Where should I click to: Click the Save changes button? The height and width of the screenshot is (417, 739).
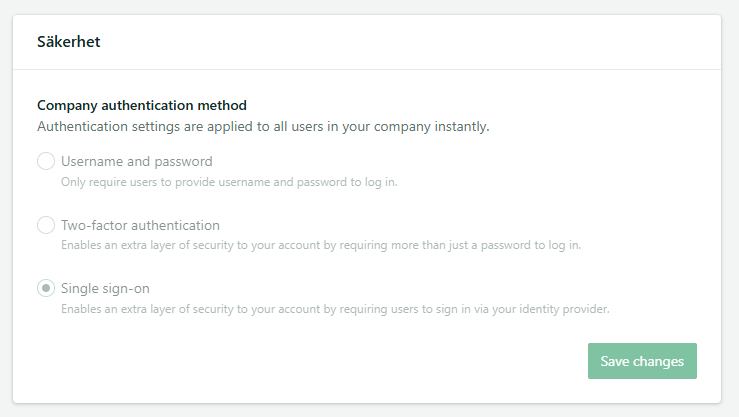point(642,361)
